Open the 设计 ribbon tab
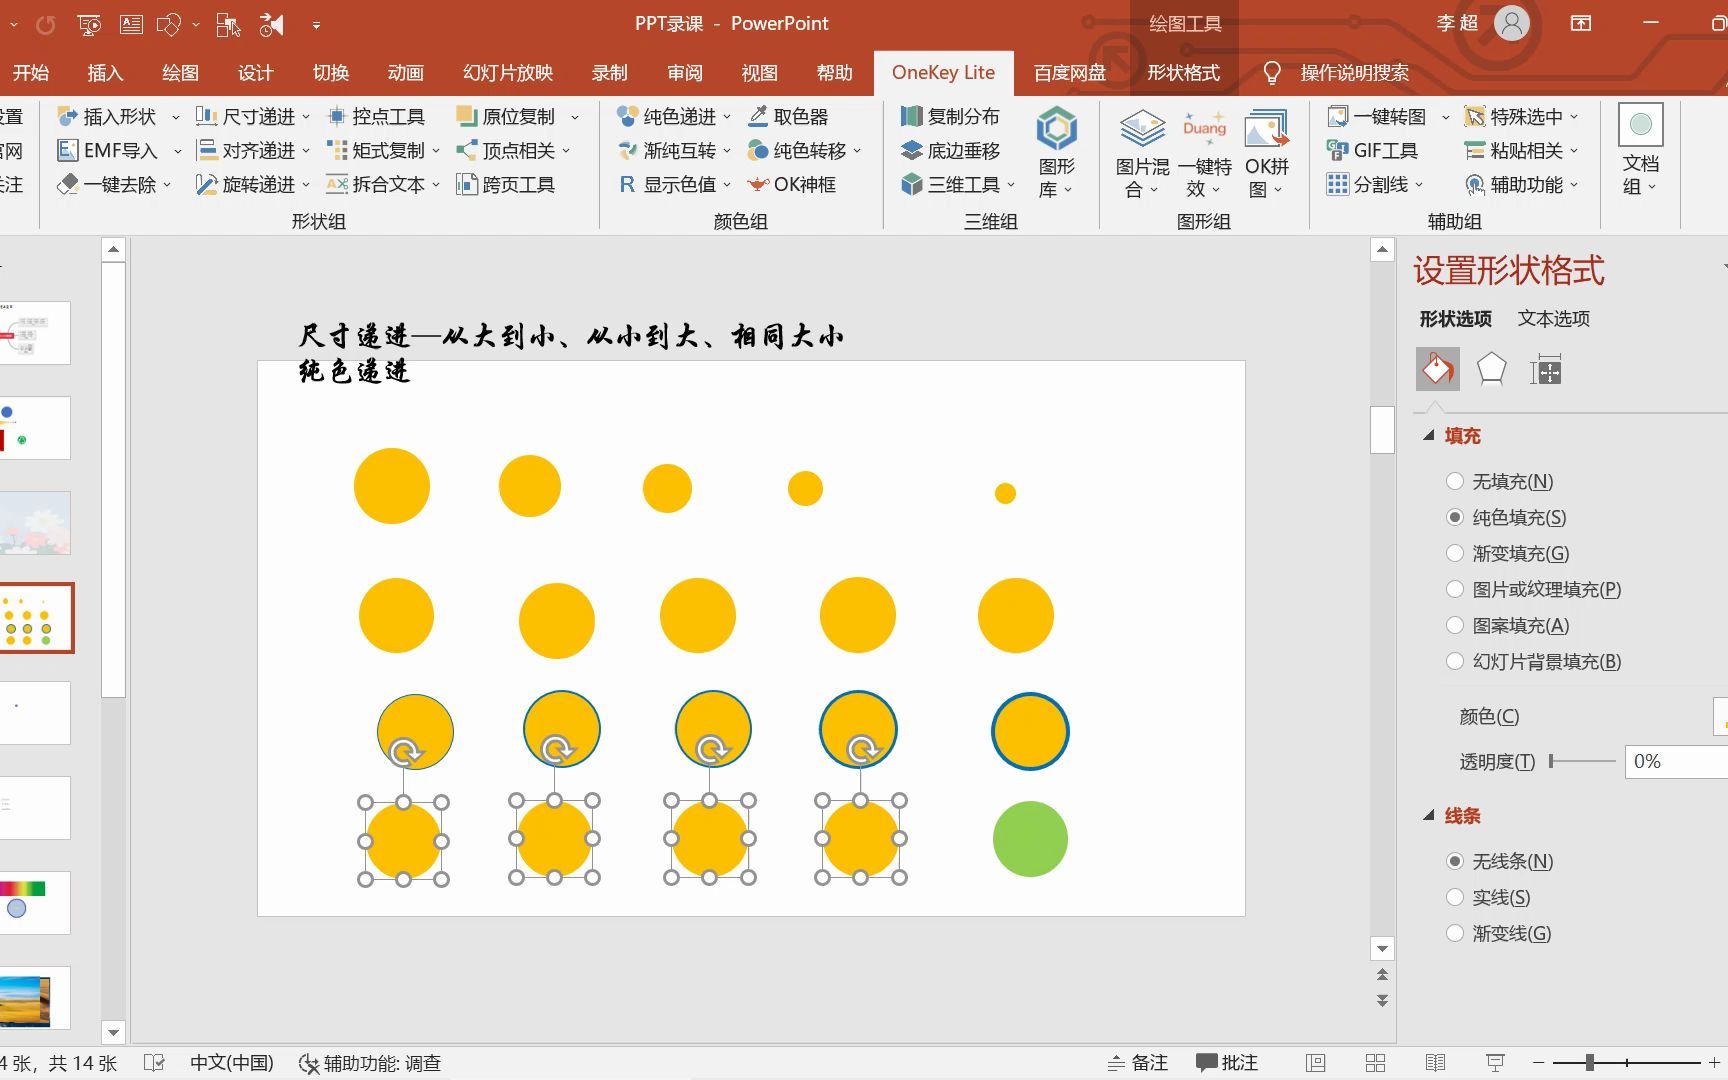 coord(255,73)
